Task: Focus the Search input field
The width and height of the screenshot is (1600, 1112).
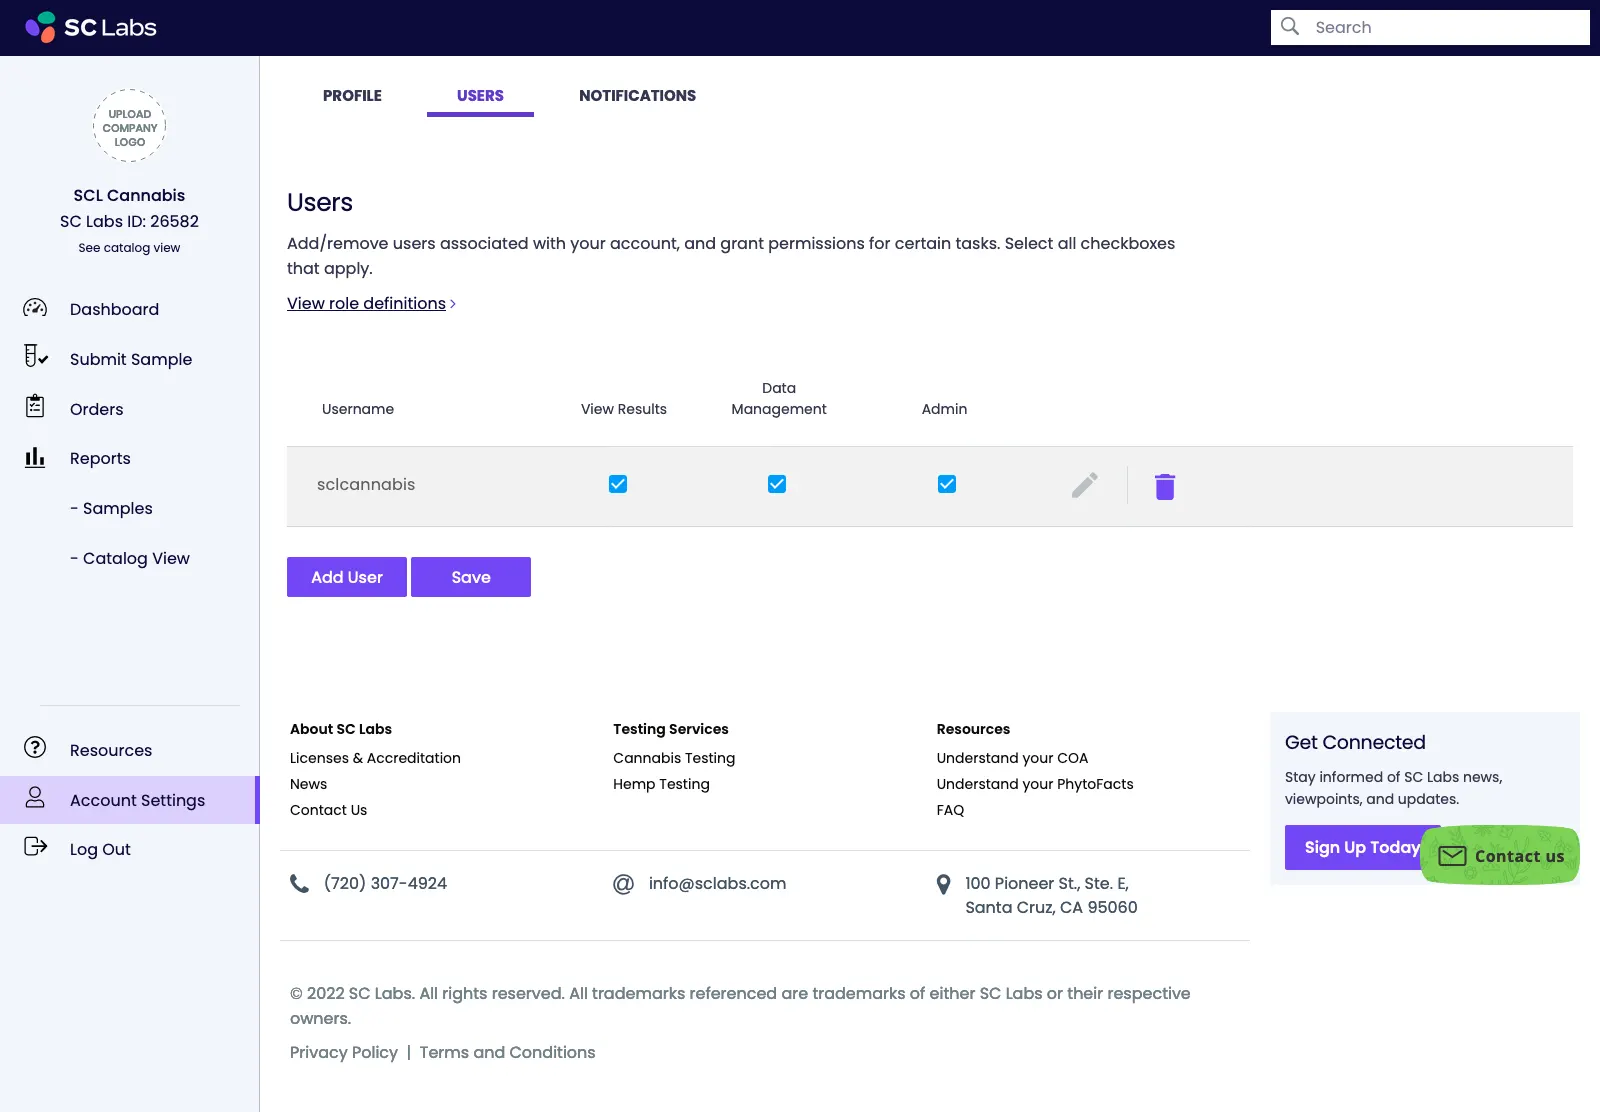Action: 1430,27
